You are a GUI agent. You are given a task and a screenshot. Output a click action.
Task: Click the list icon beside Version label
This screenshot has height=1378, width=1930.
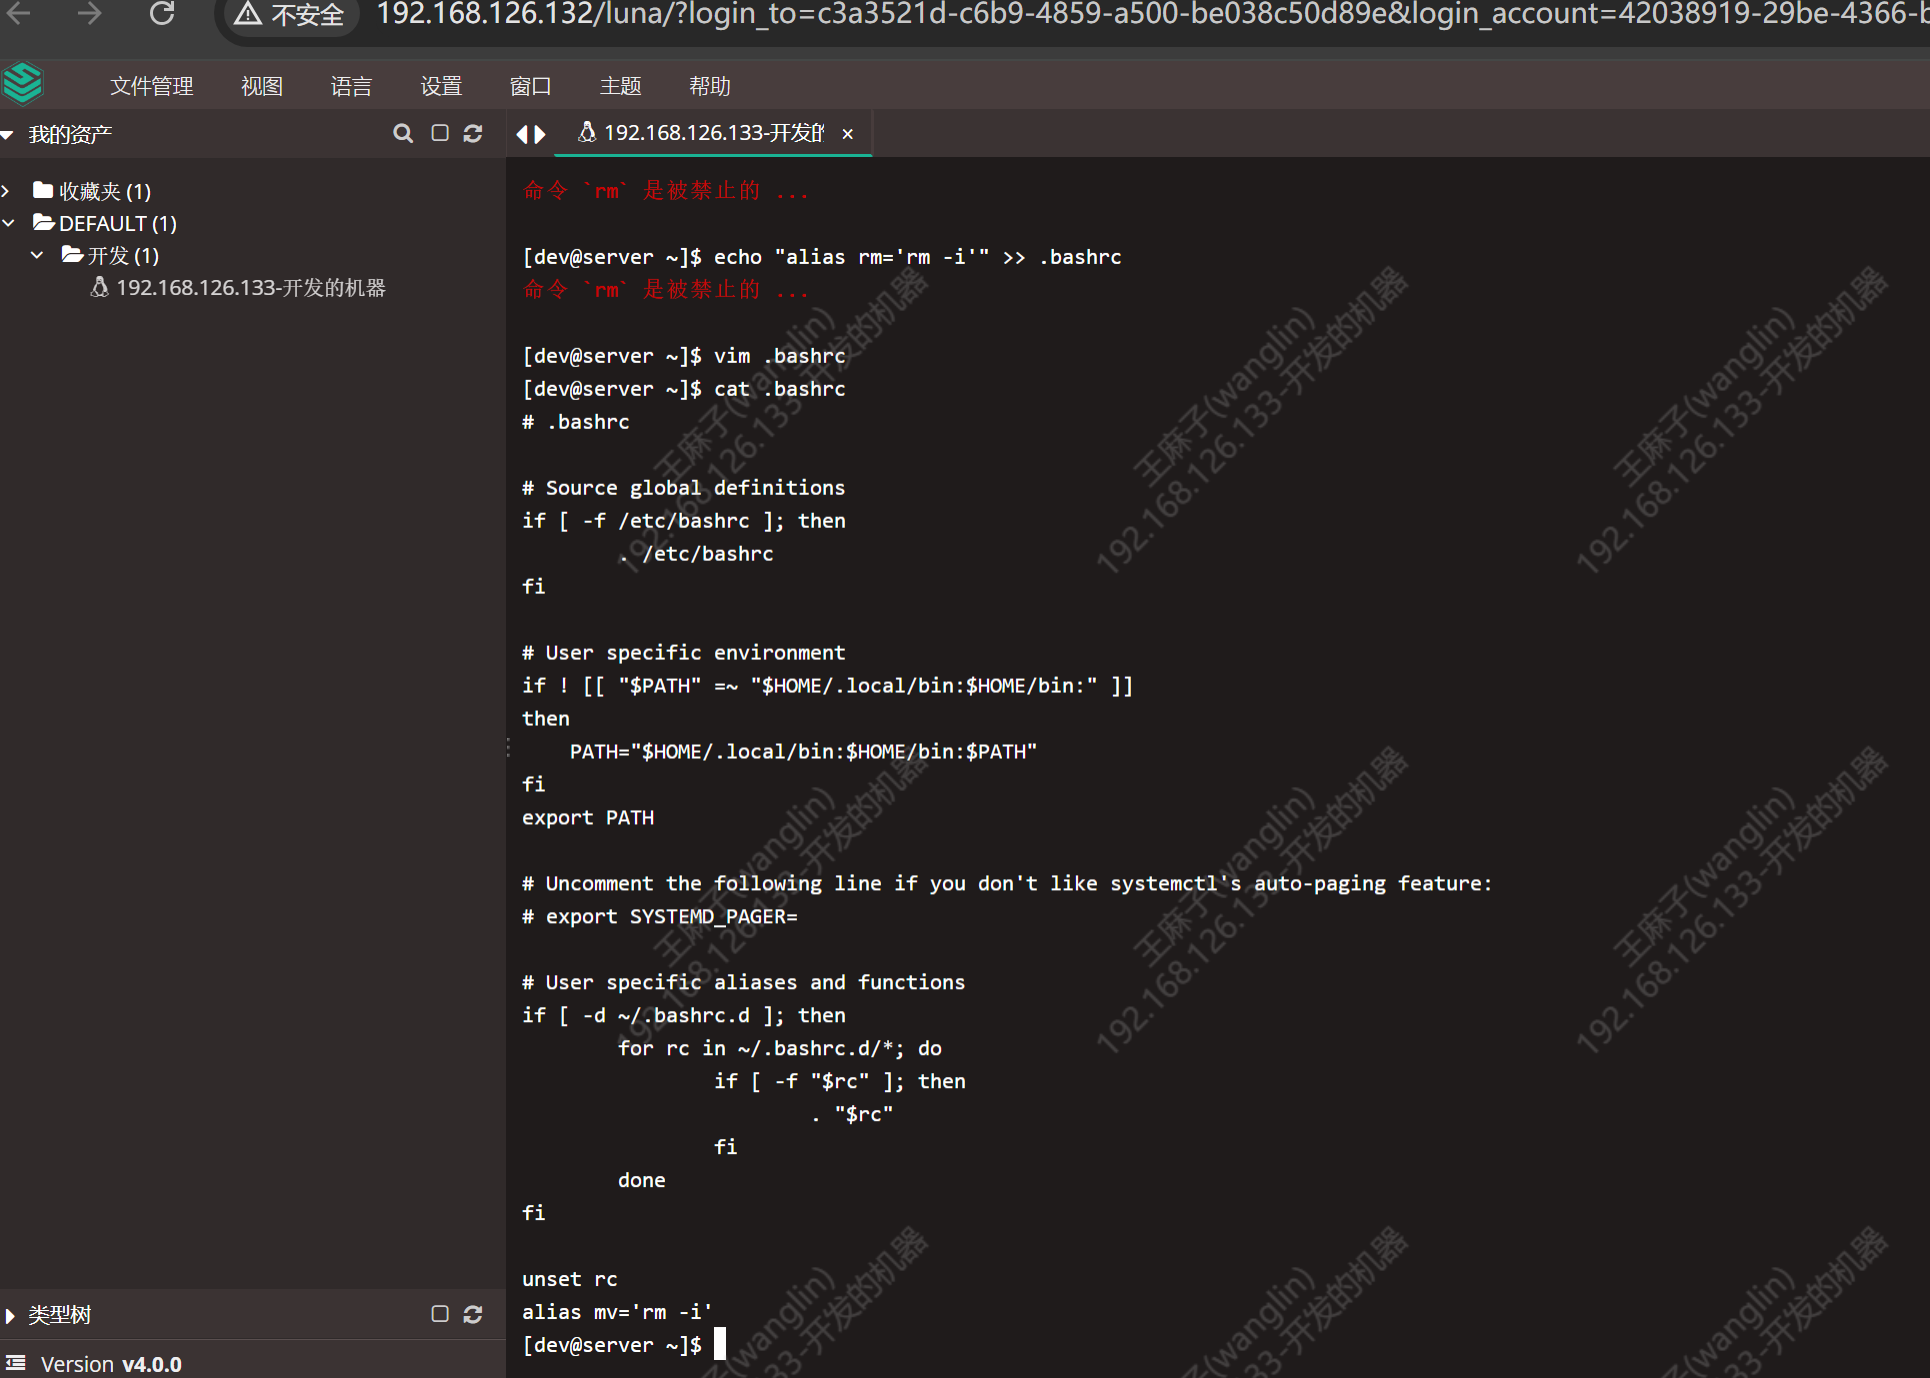pyautogui.click(x=16, y=1363)
